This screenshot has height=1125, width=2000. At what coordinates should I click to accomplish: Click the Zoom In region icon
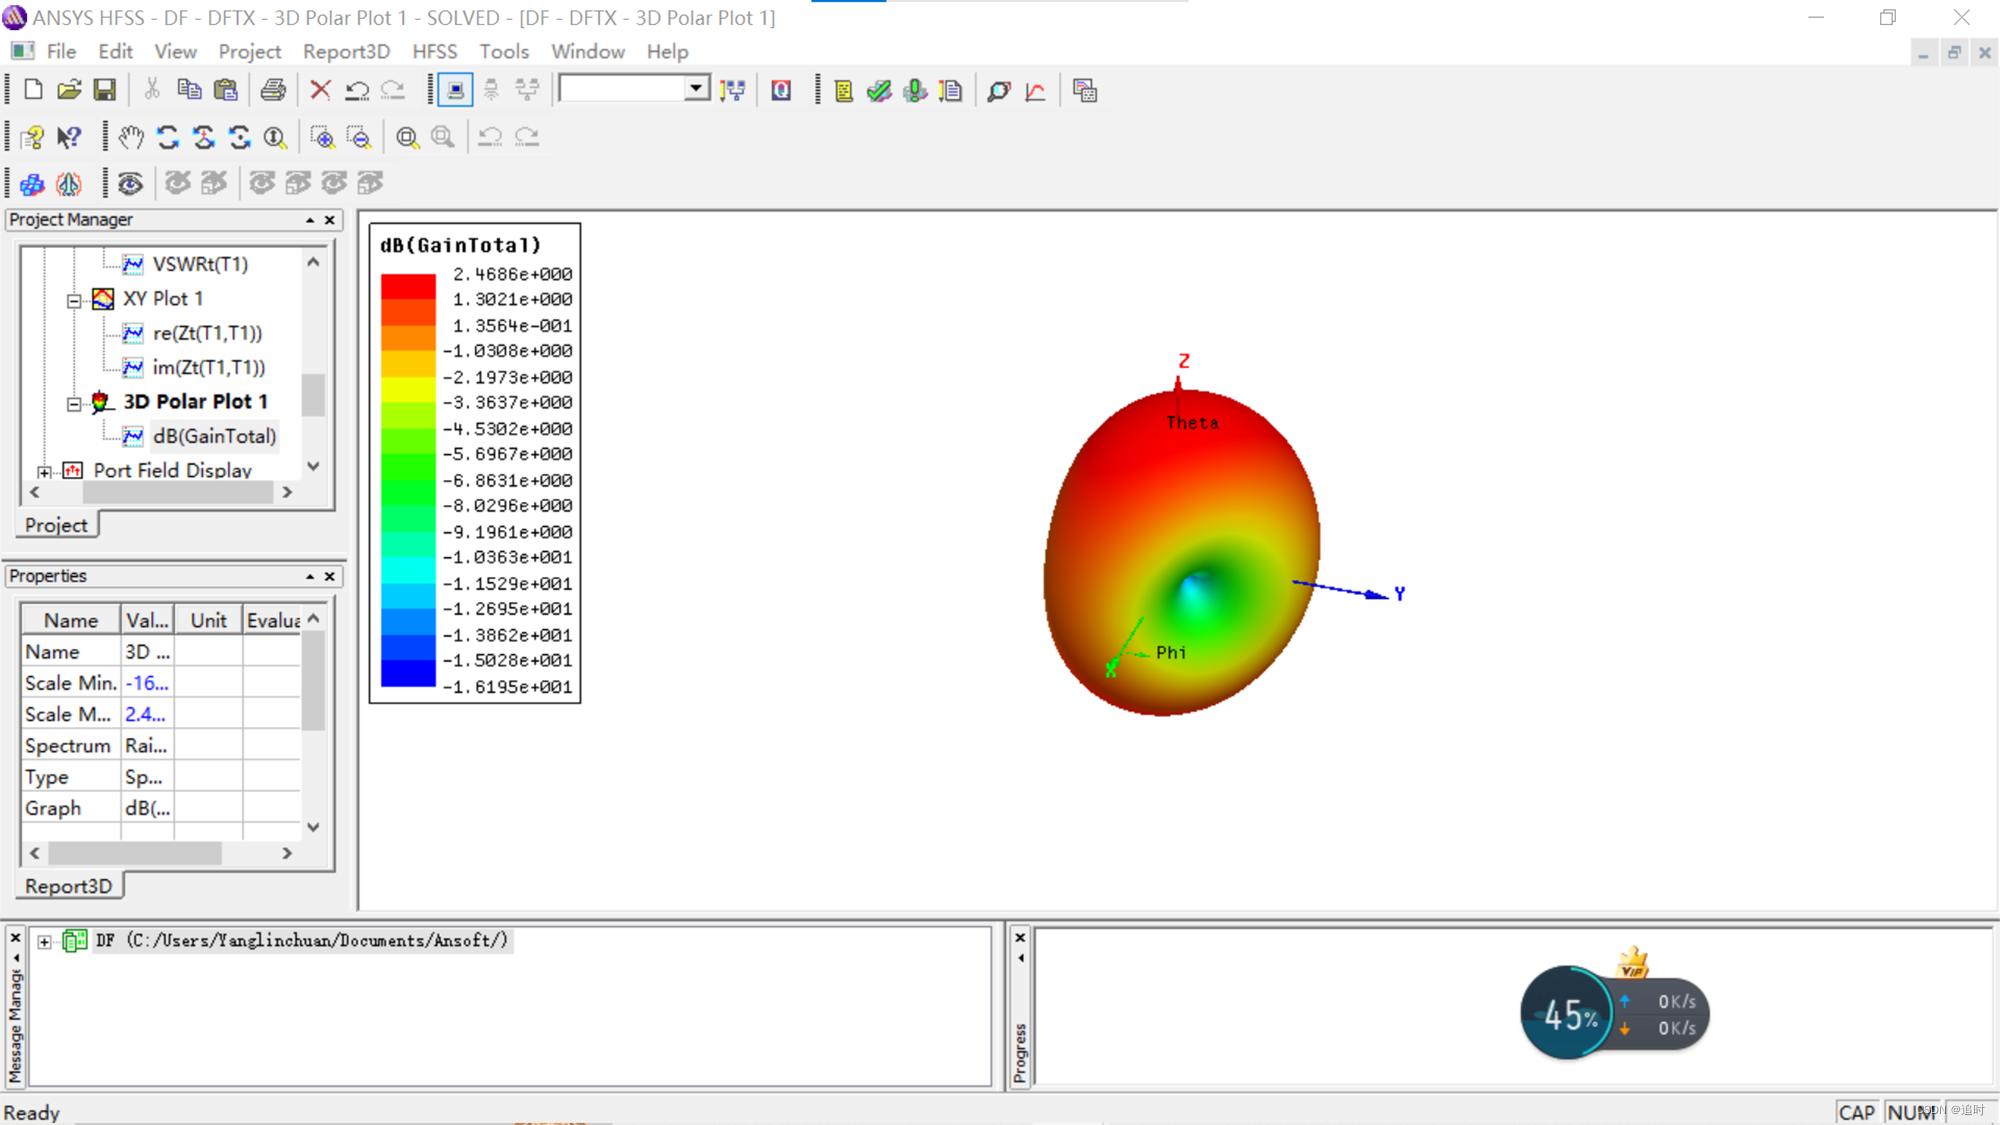[322, 137]
